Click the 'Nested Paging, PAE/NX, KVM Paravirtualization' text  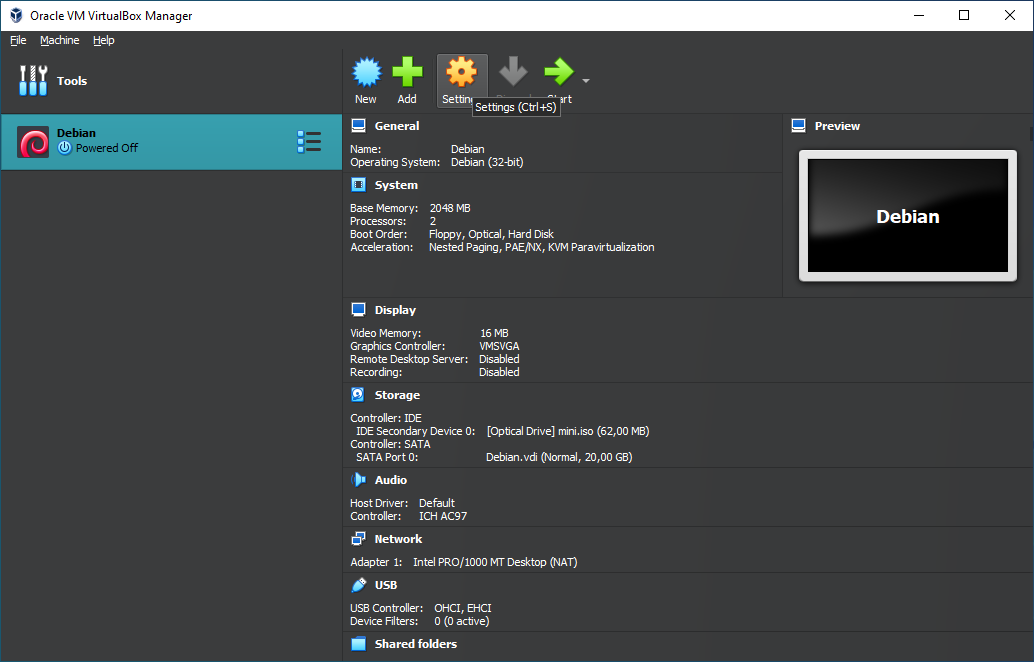pyautogui.click(x=542, y=247)
